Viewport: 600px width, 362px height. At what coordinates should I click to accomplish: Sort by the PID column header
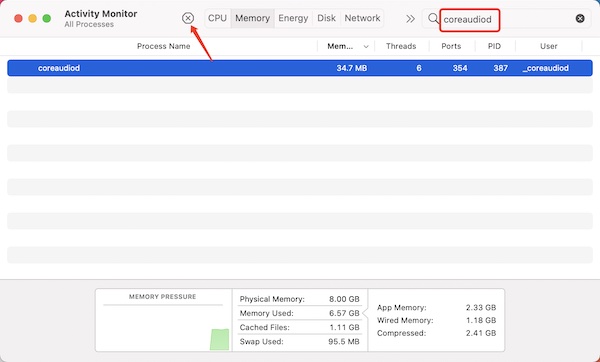pos(494,46)
